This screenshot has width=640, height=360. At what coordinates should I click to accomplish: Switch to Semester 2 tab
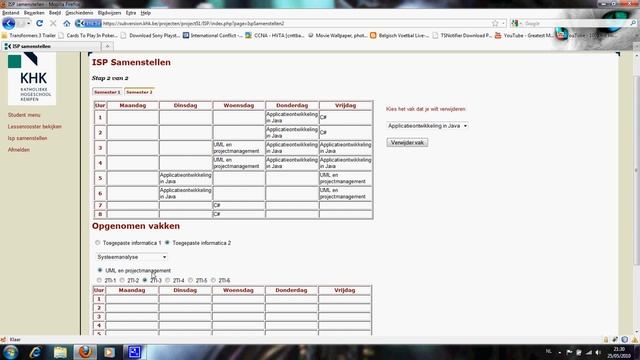tap(139, 92)
